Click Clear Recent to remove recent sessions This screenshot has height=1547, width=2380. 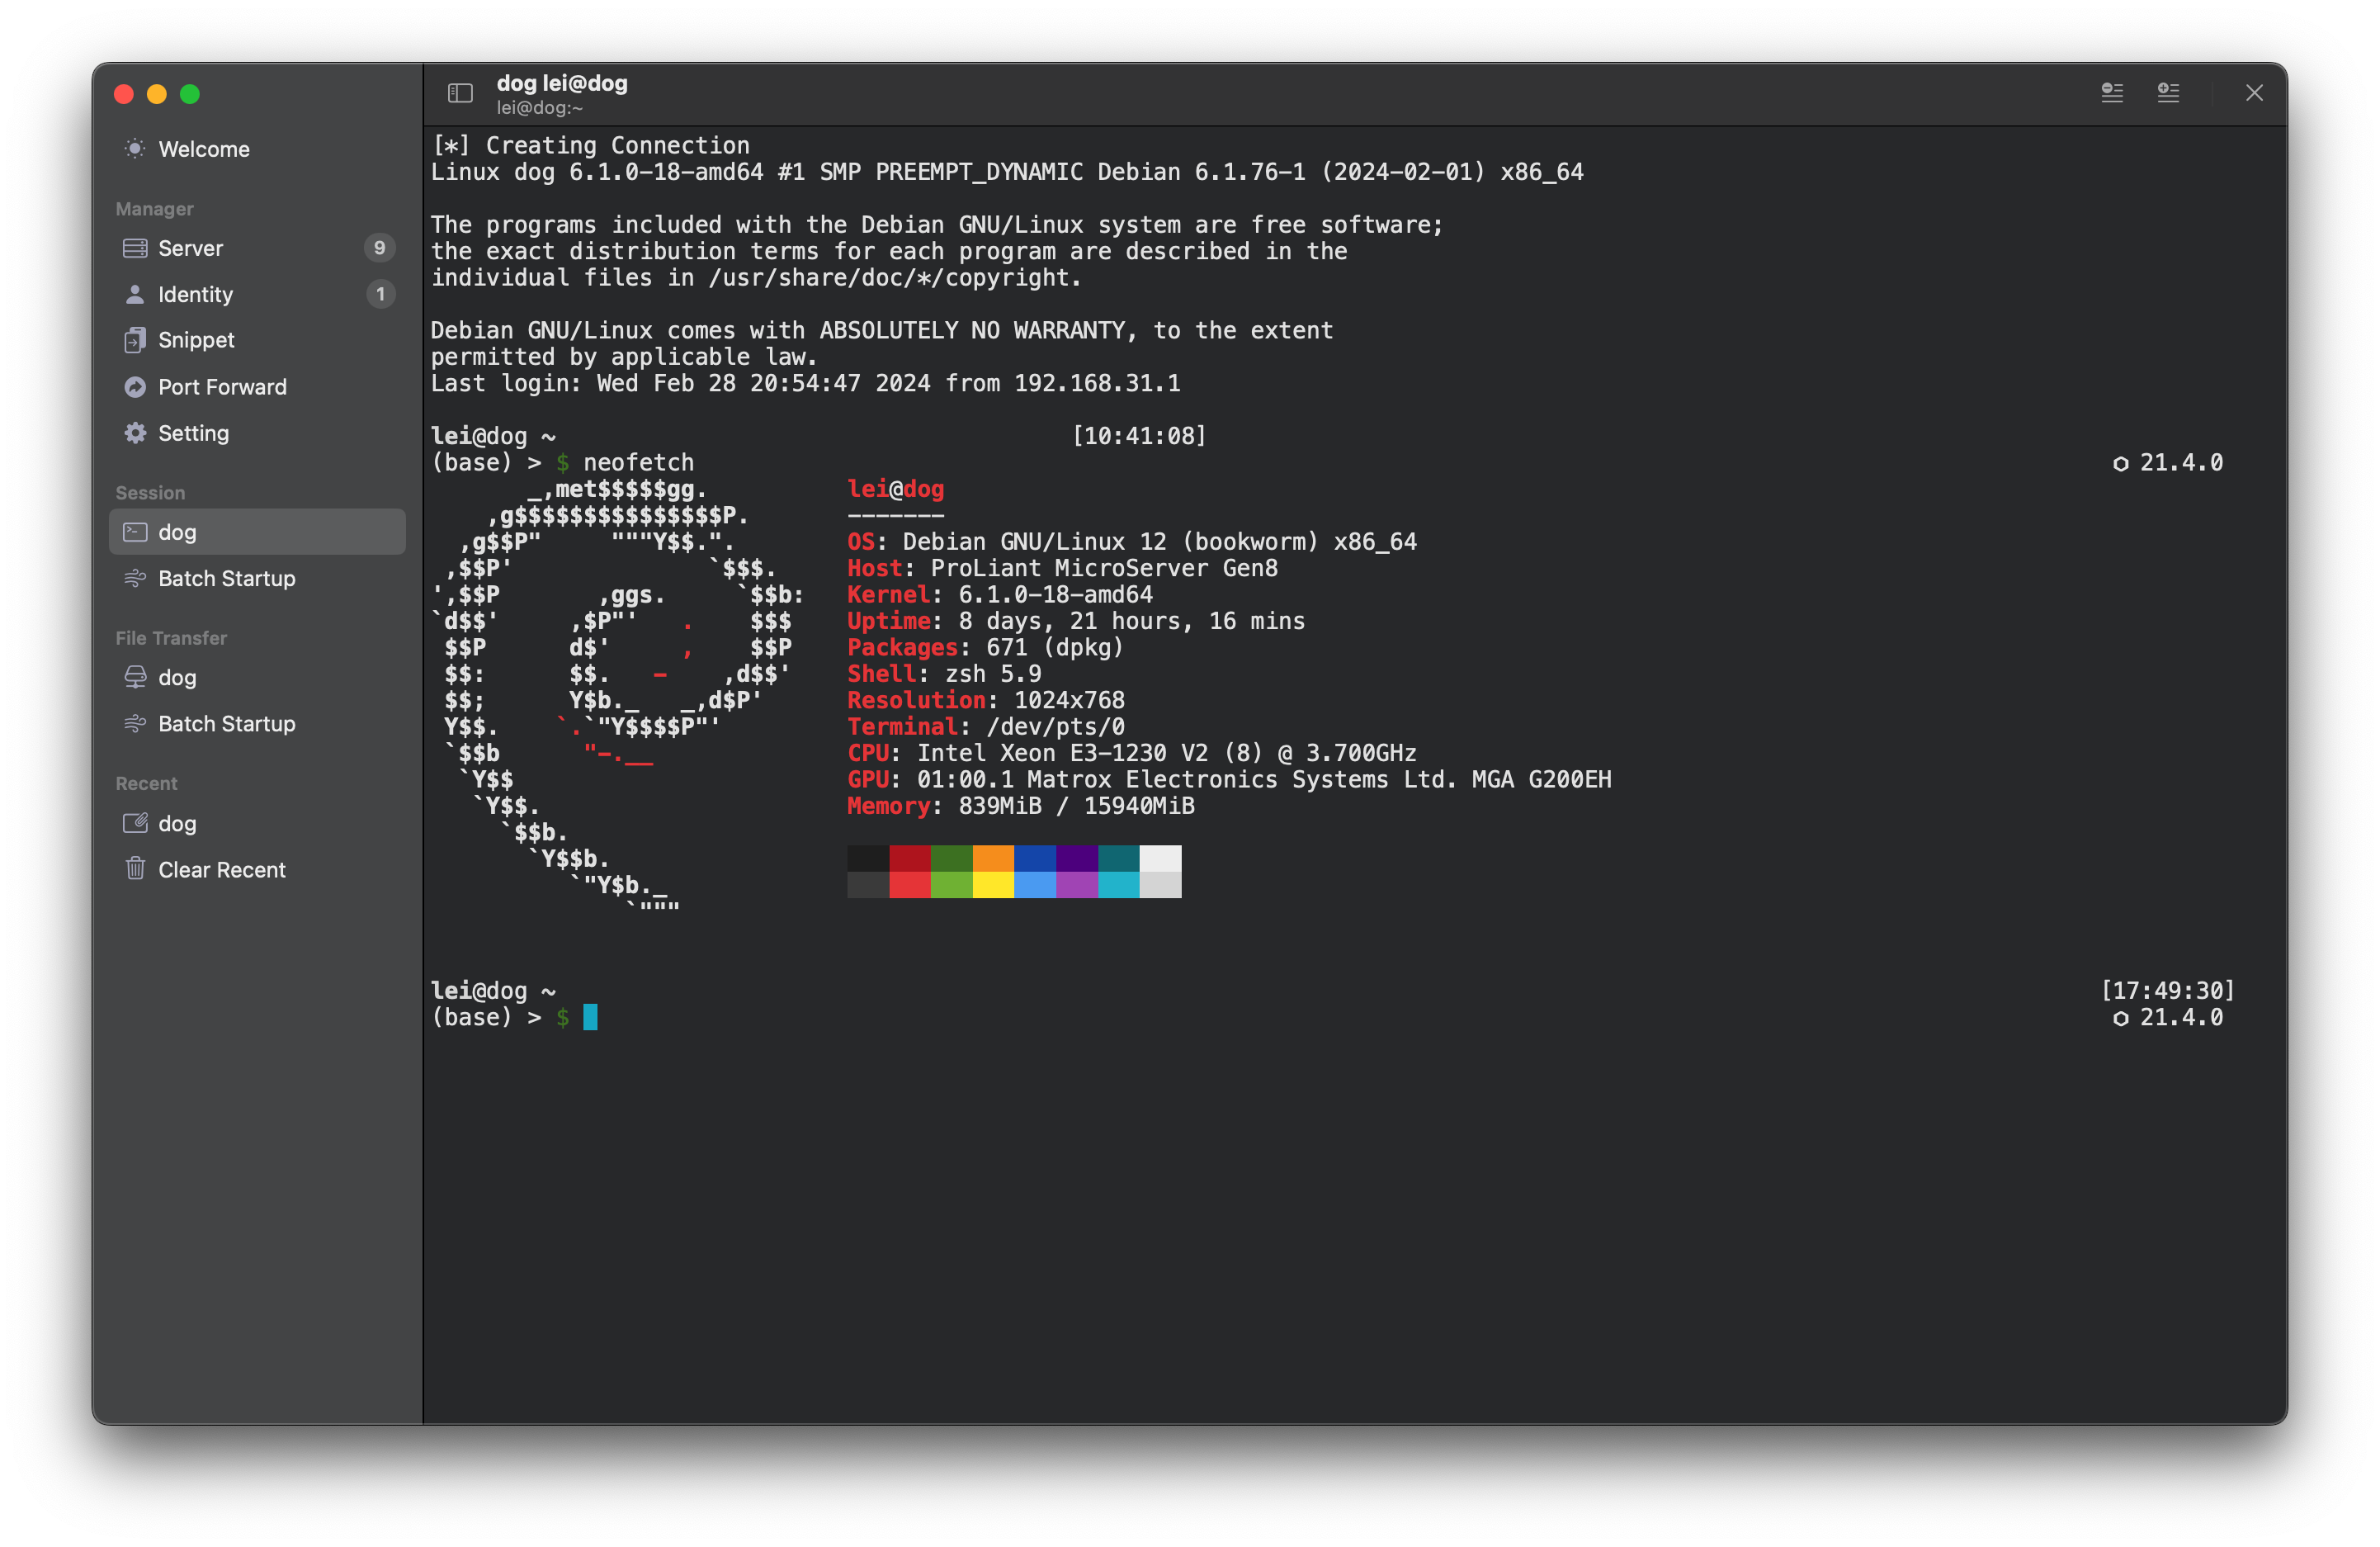pyautogui.click(x=221, y=869)
